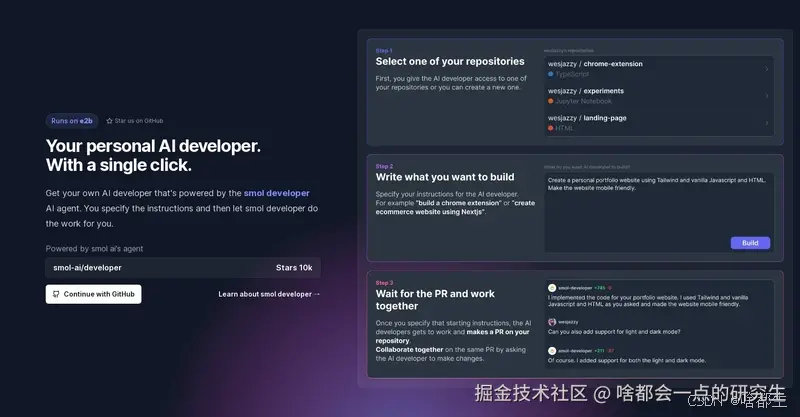800x417 pixels.
Task: Click the Build button
Action: click(x=750, y=243)
